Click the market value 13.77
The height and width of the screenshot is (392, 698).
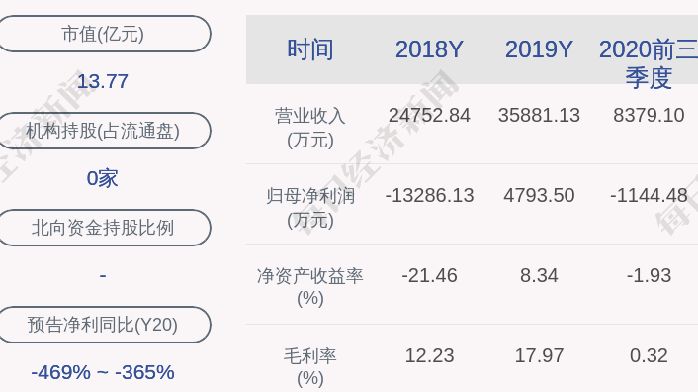[103, 81]
